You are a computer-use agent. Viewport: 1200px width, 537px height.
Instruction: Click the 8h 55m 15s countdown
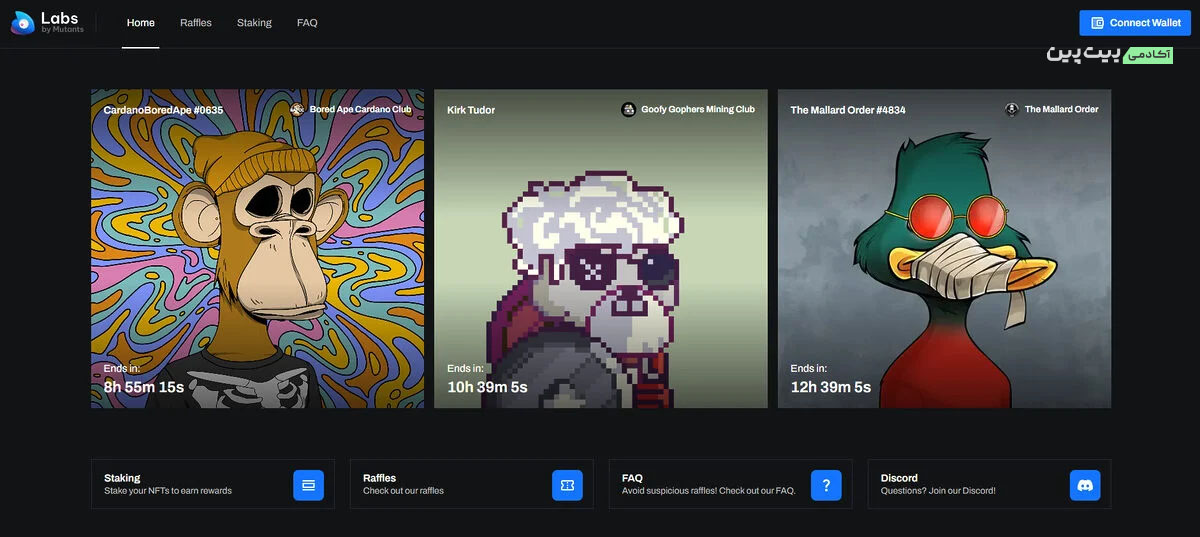click(144, 387)
